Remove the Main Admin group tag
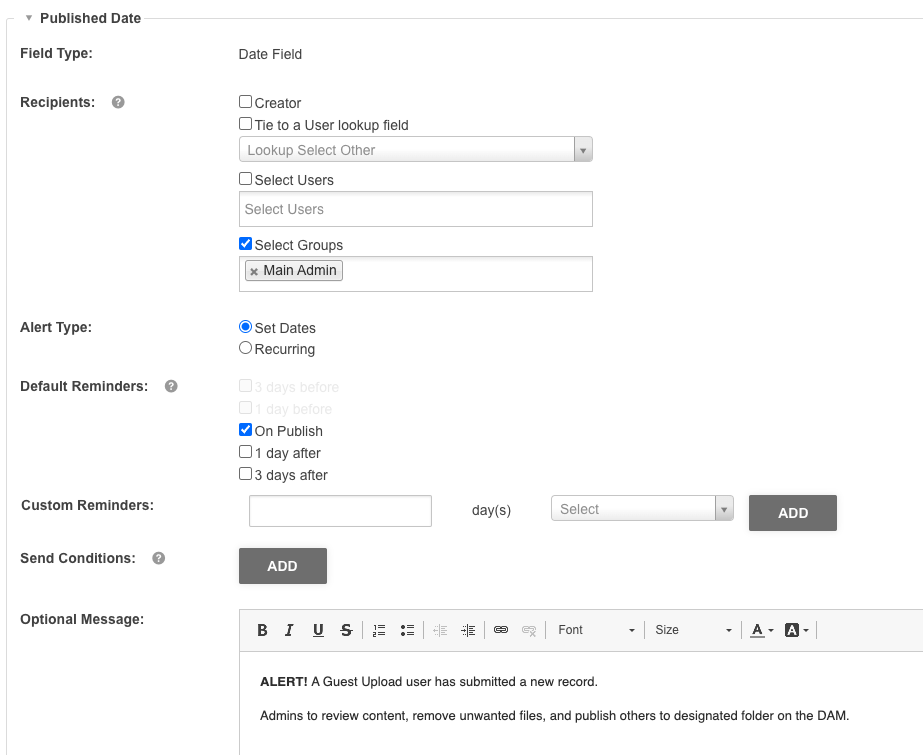The height and width of the screenshot is (755, 923). pyautogui.click(x=254, y=270)
